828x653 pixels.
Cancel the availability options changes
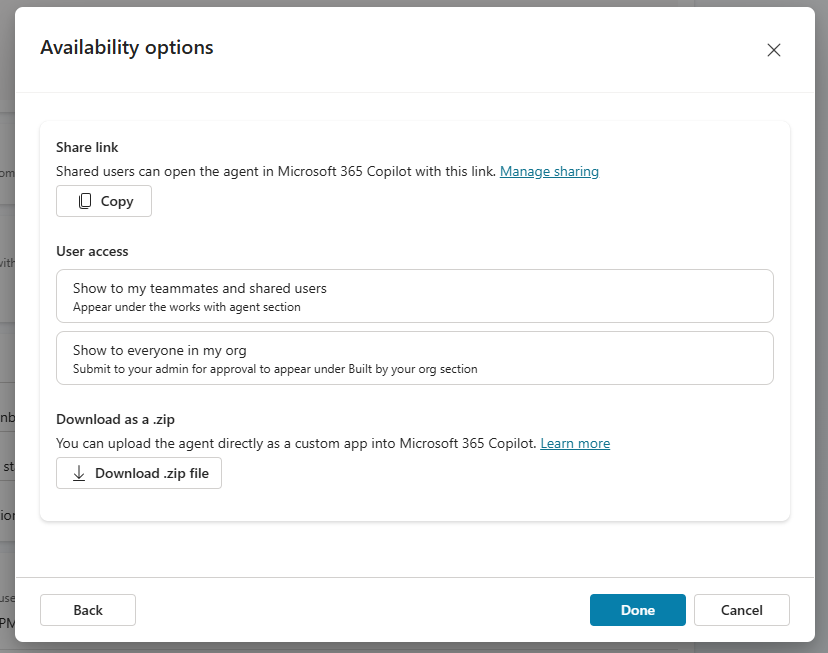coord(741,610)
